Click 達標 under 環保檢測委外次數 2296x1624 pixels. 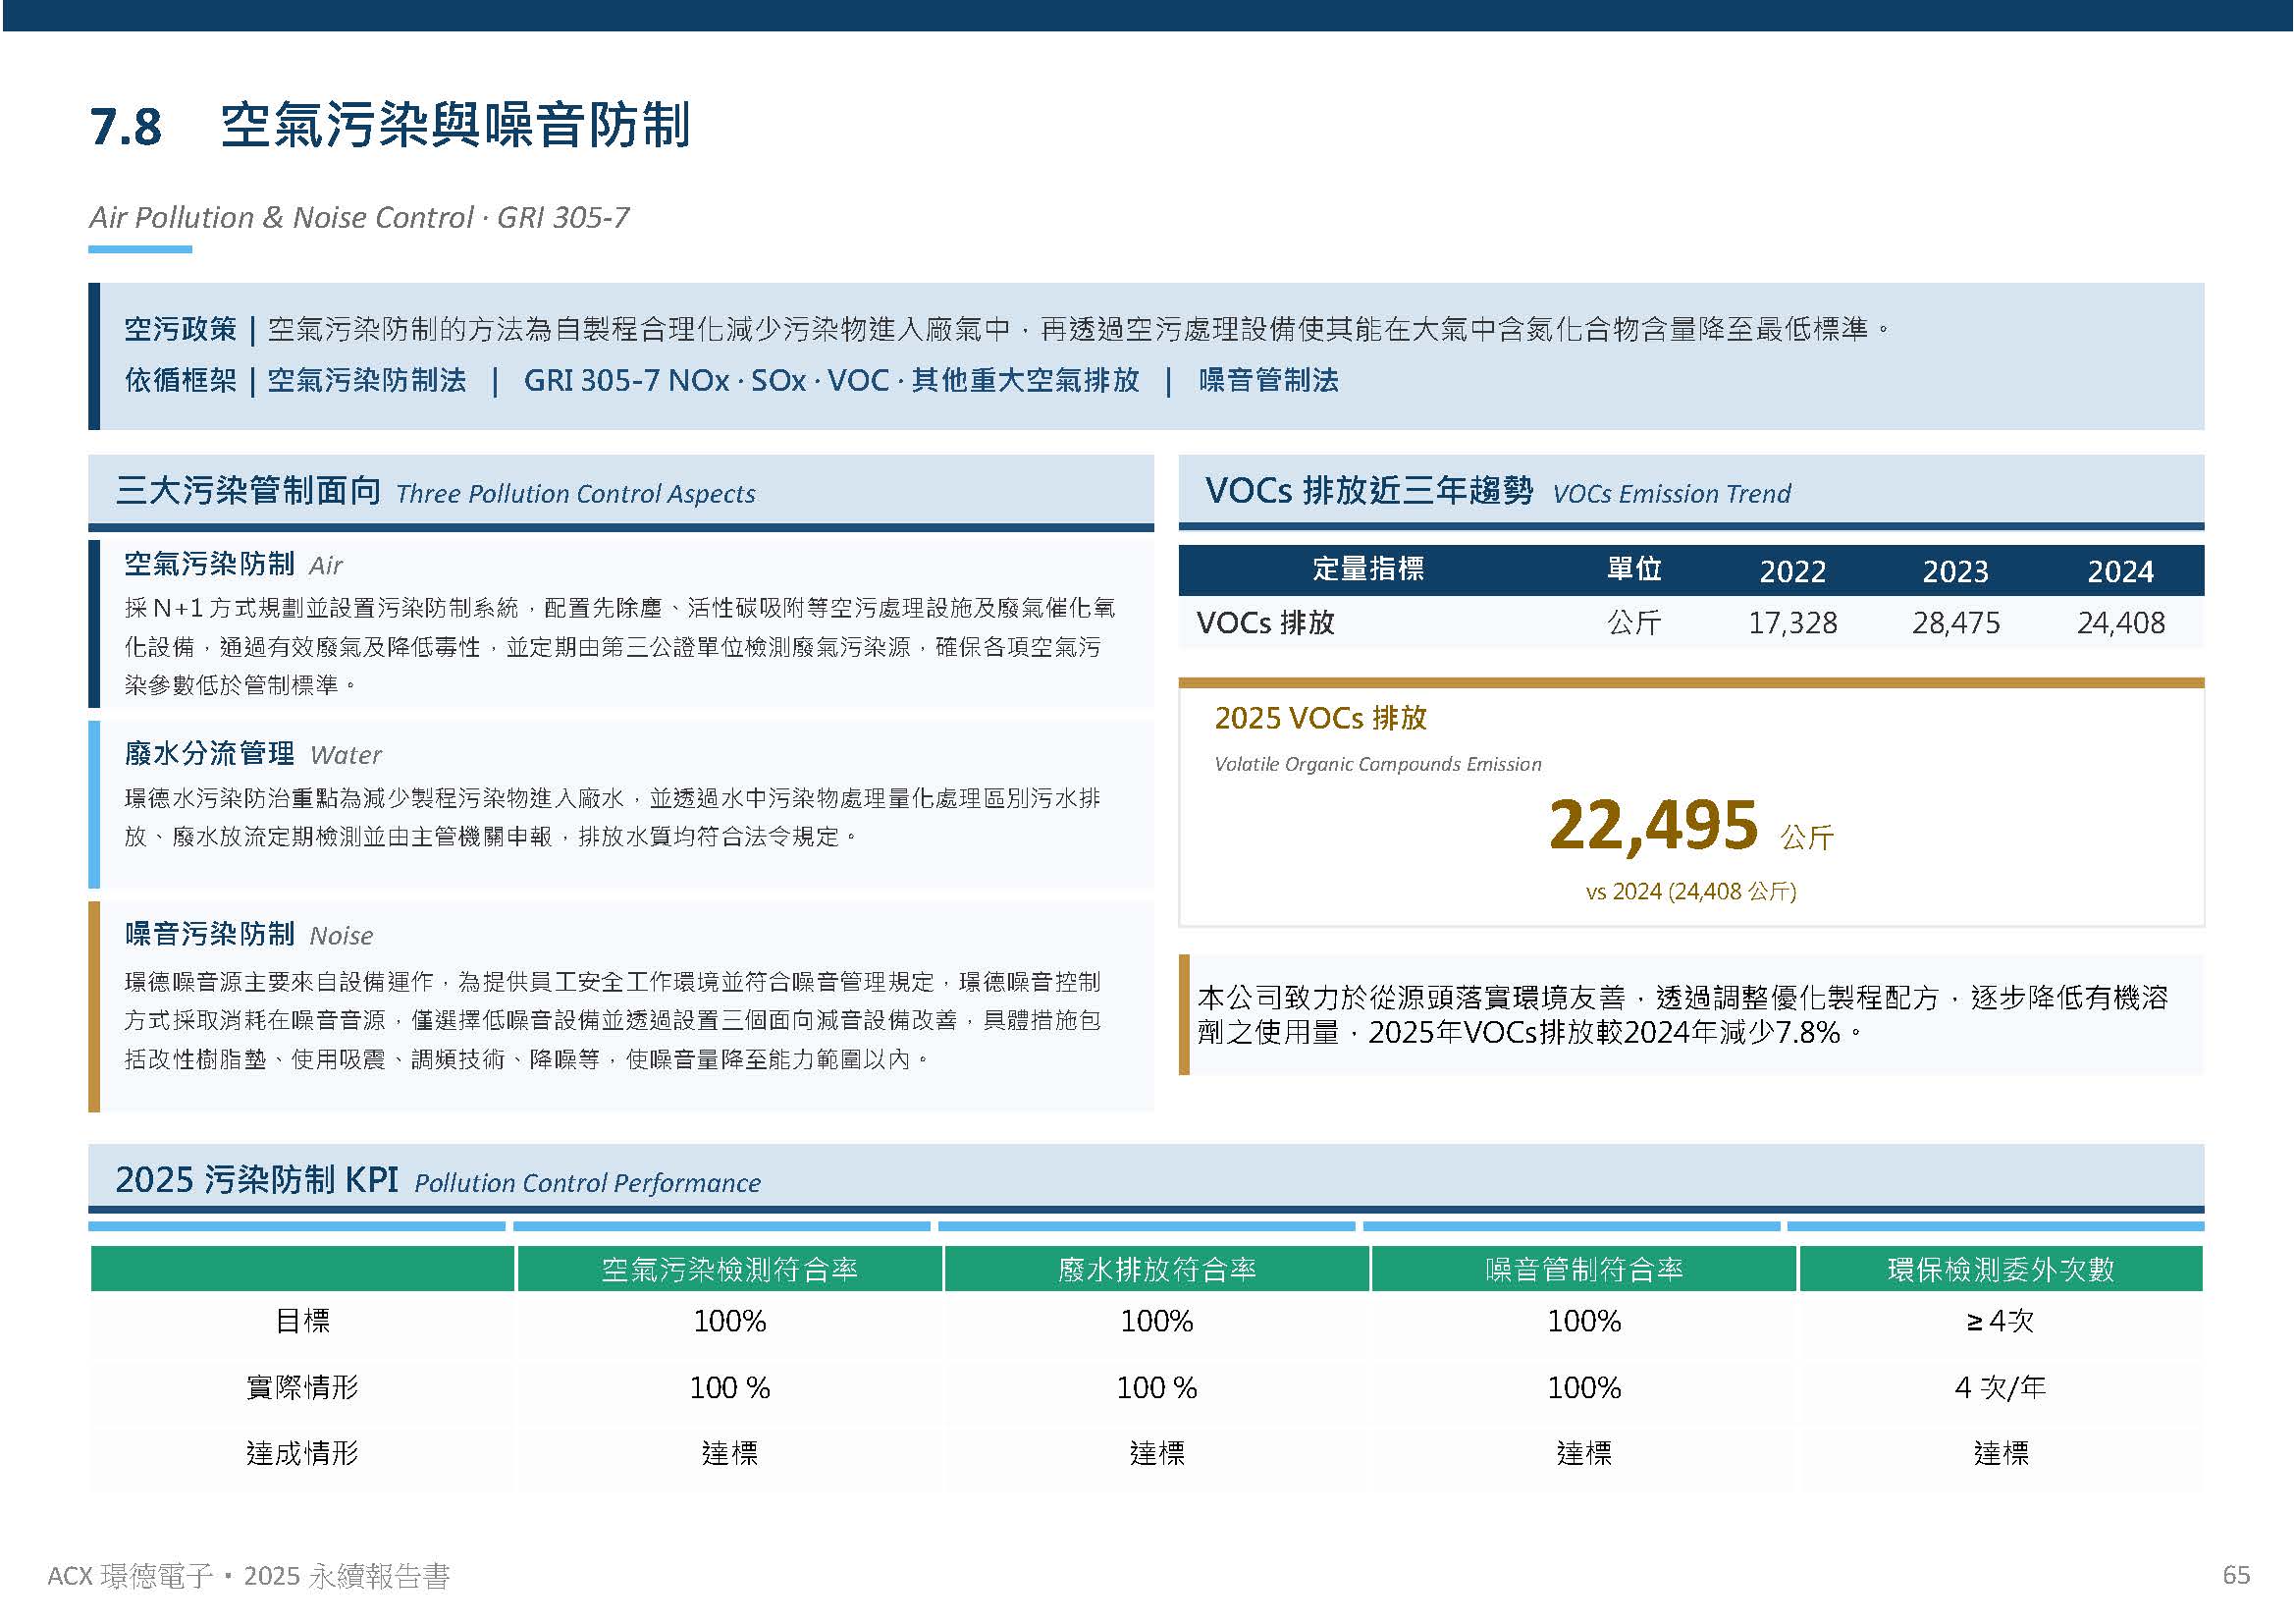[2001, 1454]
